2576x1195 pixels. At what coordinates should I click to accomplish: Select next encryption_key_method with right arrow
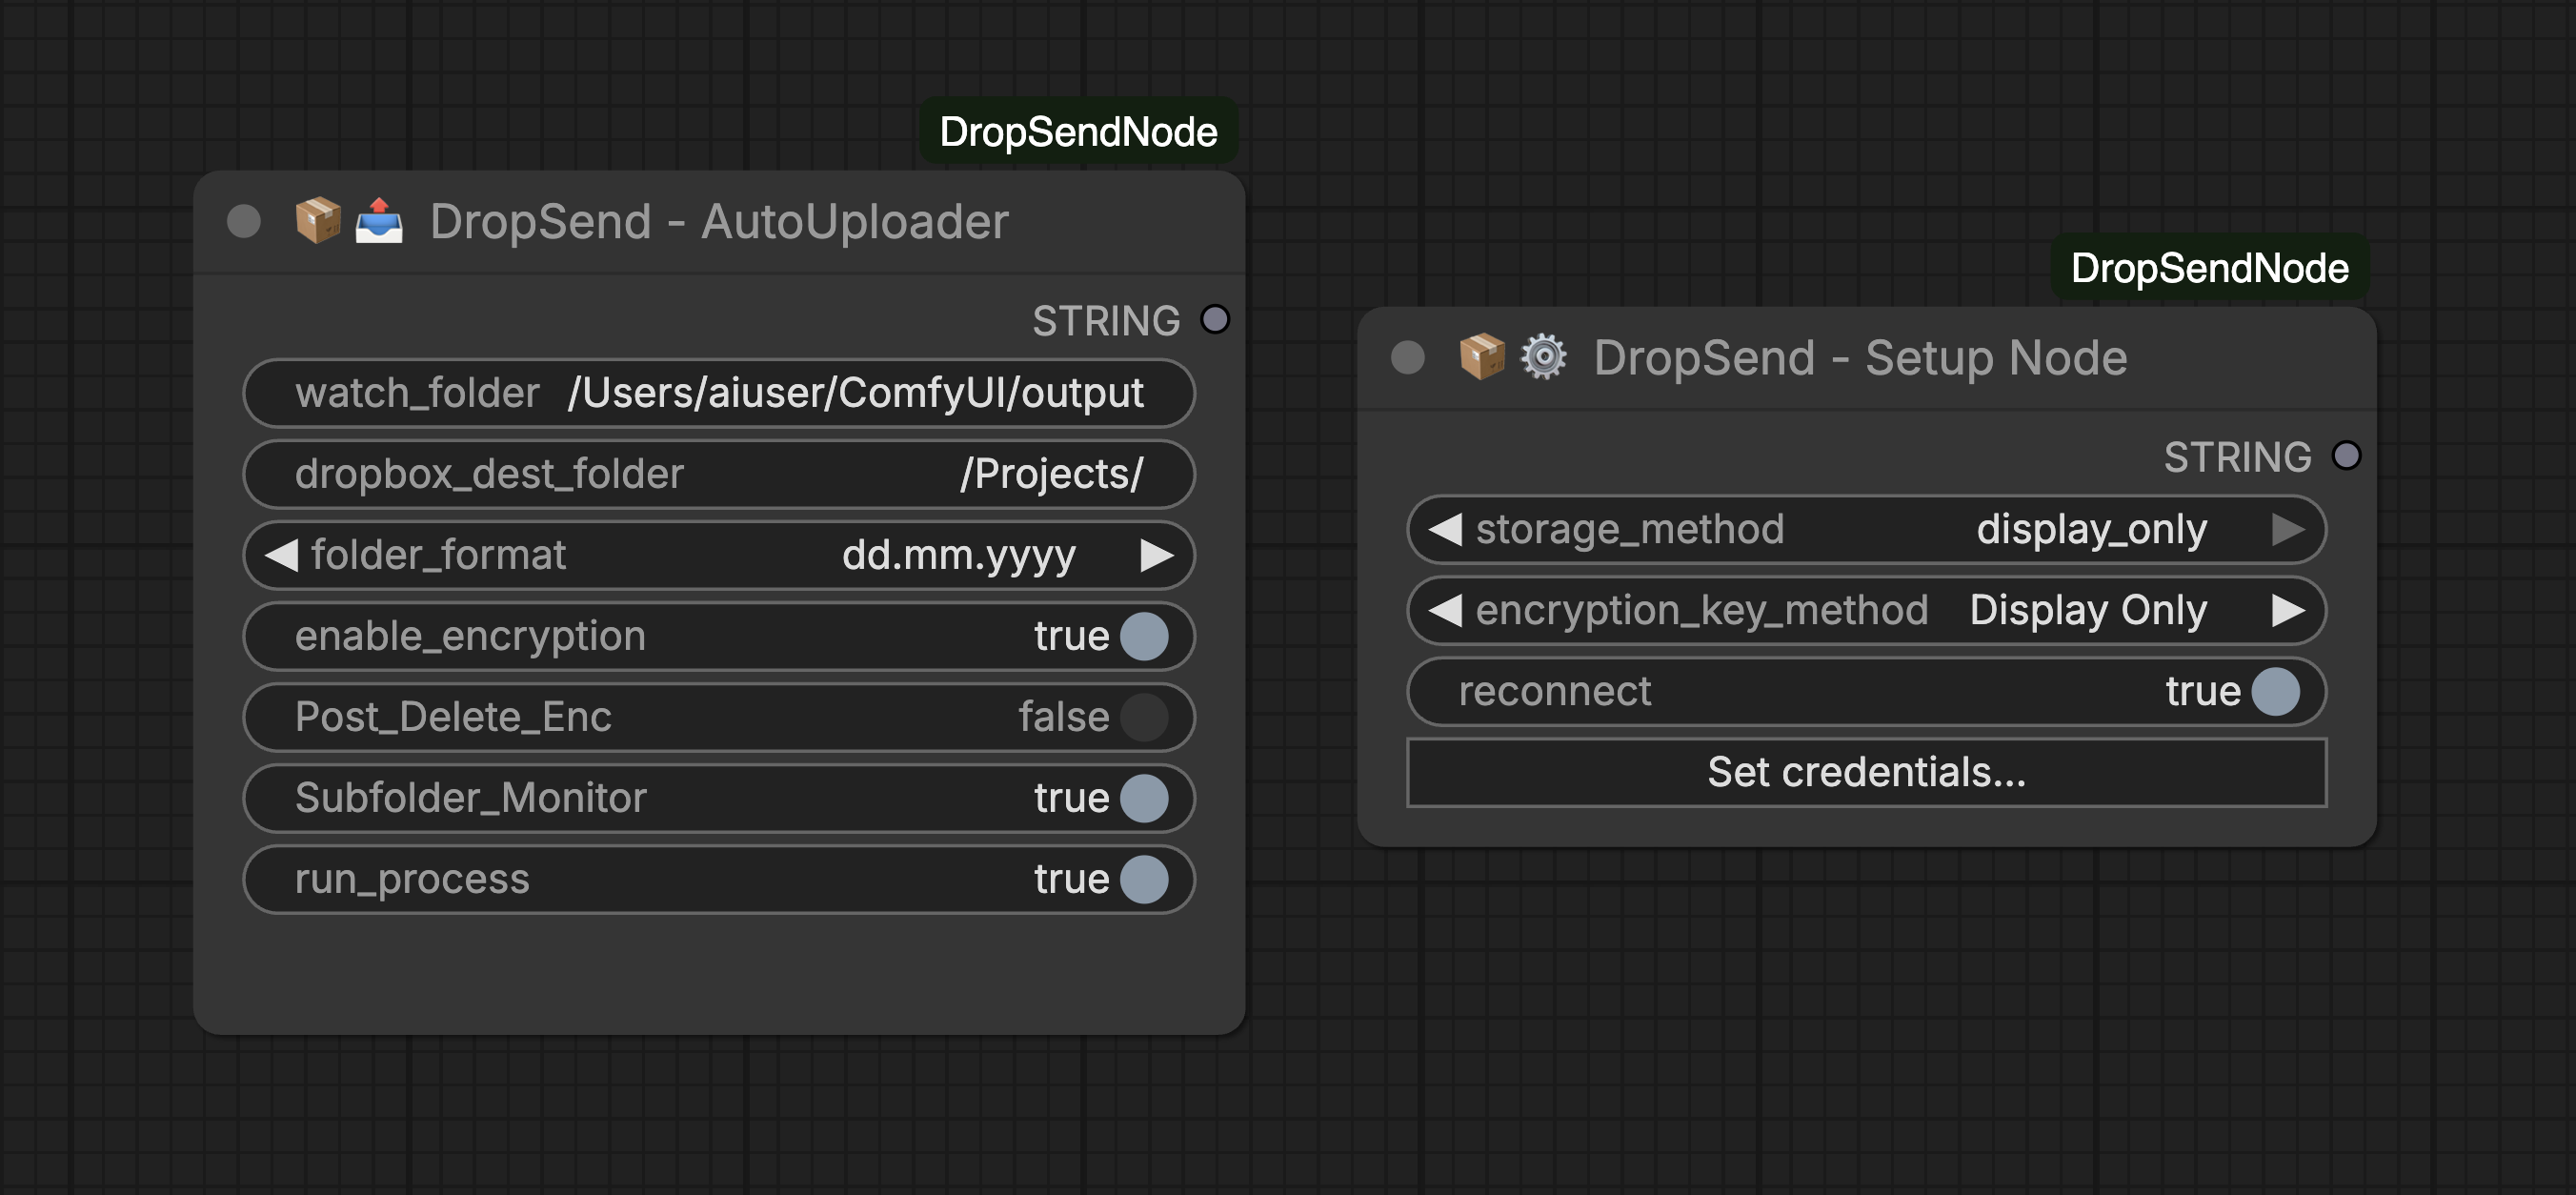click(2288, 610)
